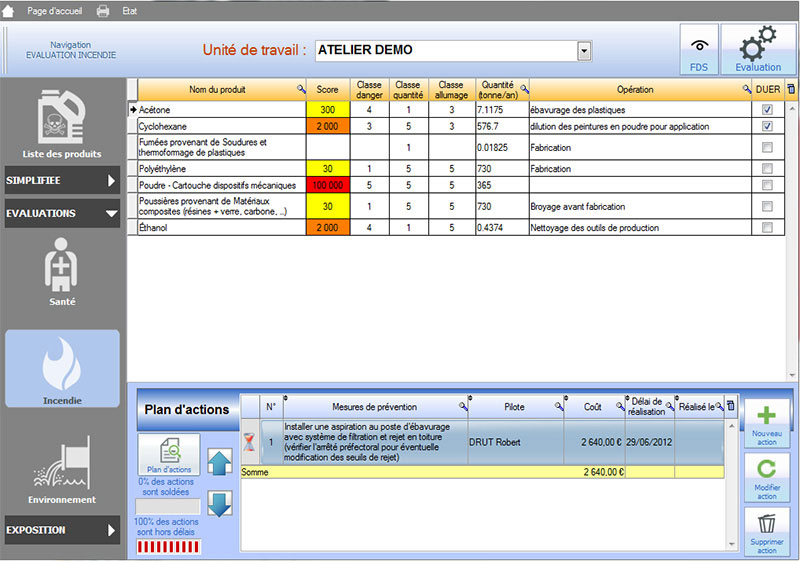Screen dimensions: 800x561
Task: Uncheck DUER checkbox for Acétone
Action: tap(767, 110)
